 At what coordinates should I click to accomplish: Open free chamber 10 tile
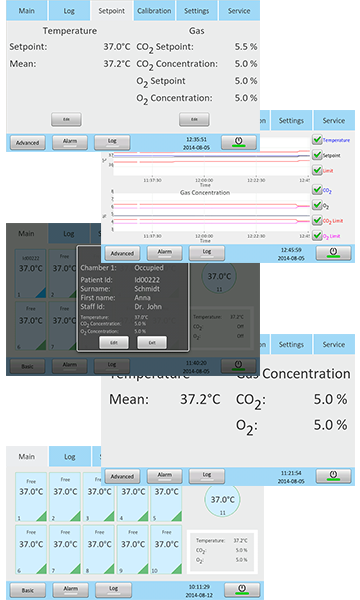tap(166, 549)
